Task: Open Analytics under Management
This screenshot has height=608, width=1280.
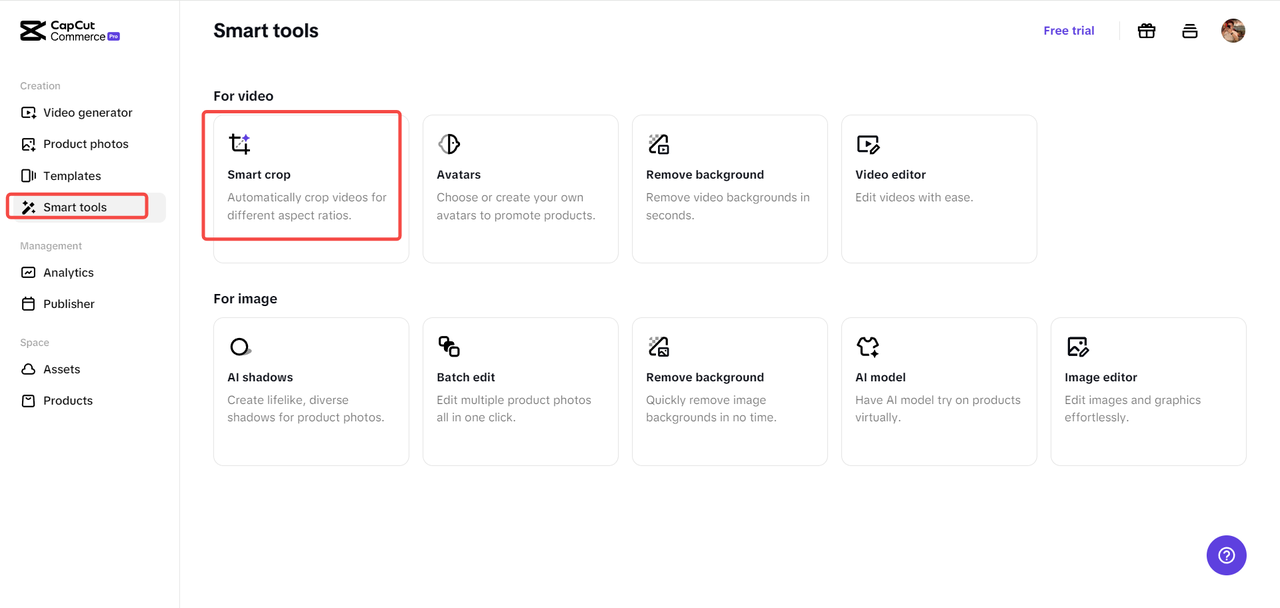Action: [x=68, y=273]
